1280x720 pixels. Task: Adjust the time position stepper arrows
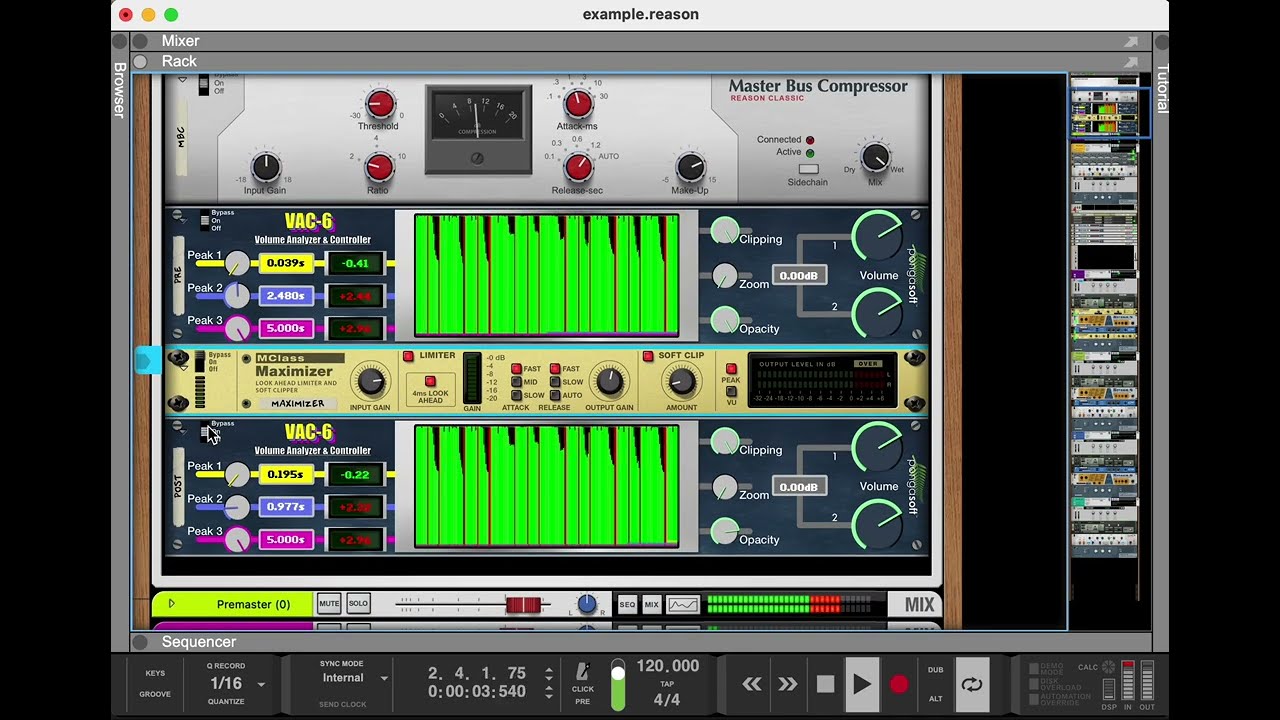(548, 692)
